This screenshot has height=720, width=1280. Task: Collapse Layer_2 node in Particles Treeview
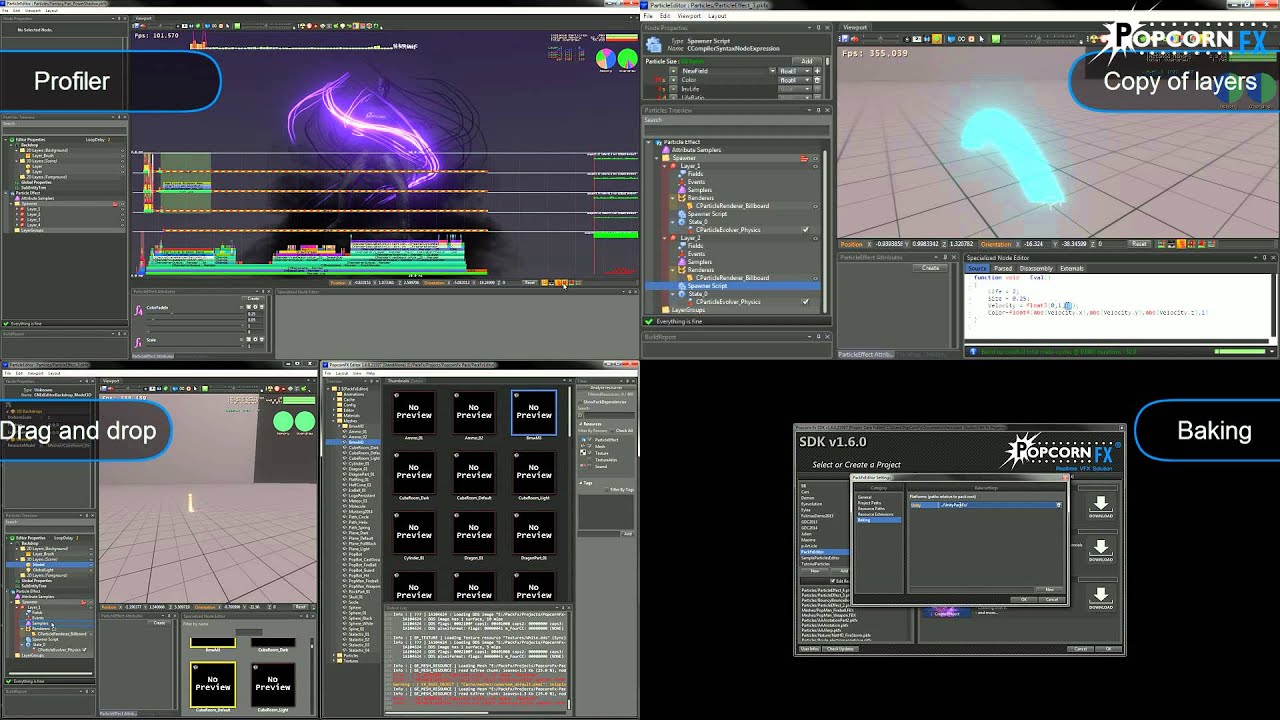pyautogui.click(x=664, y=238)
